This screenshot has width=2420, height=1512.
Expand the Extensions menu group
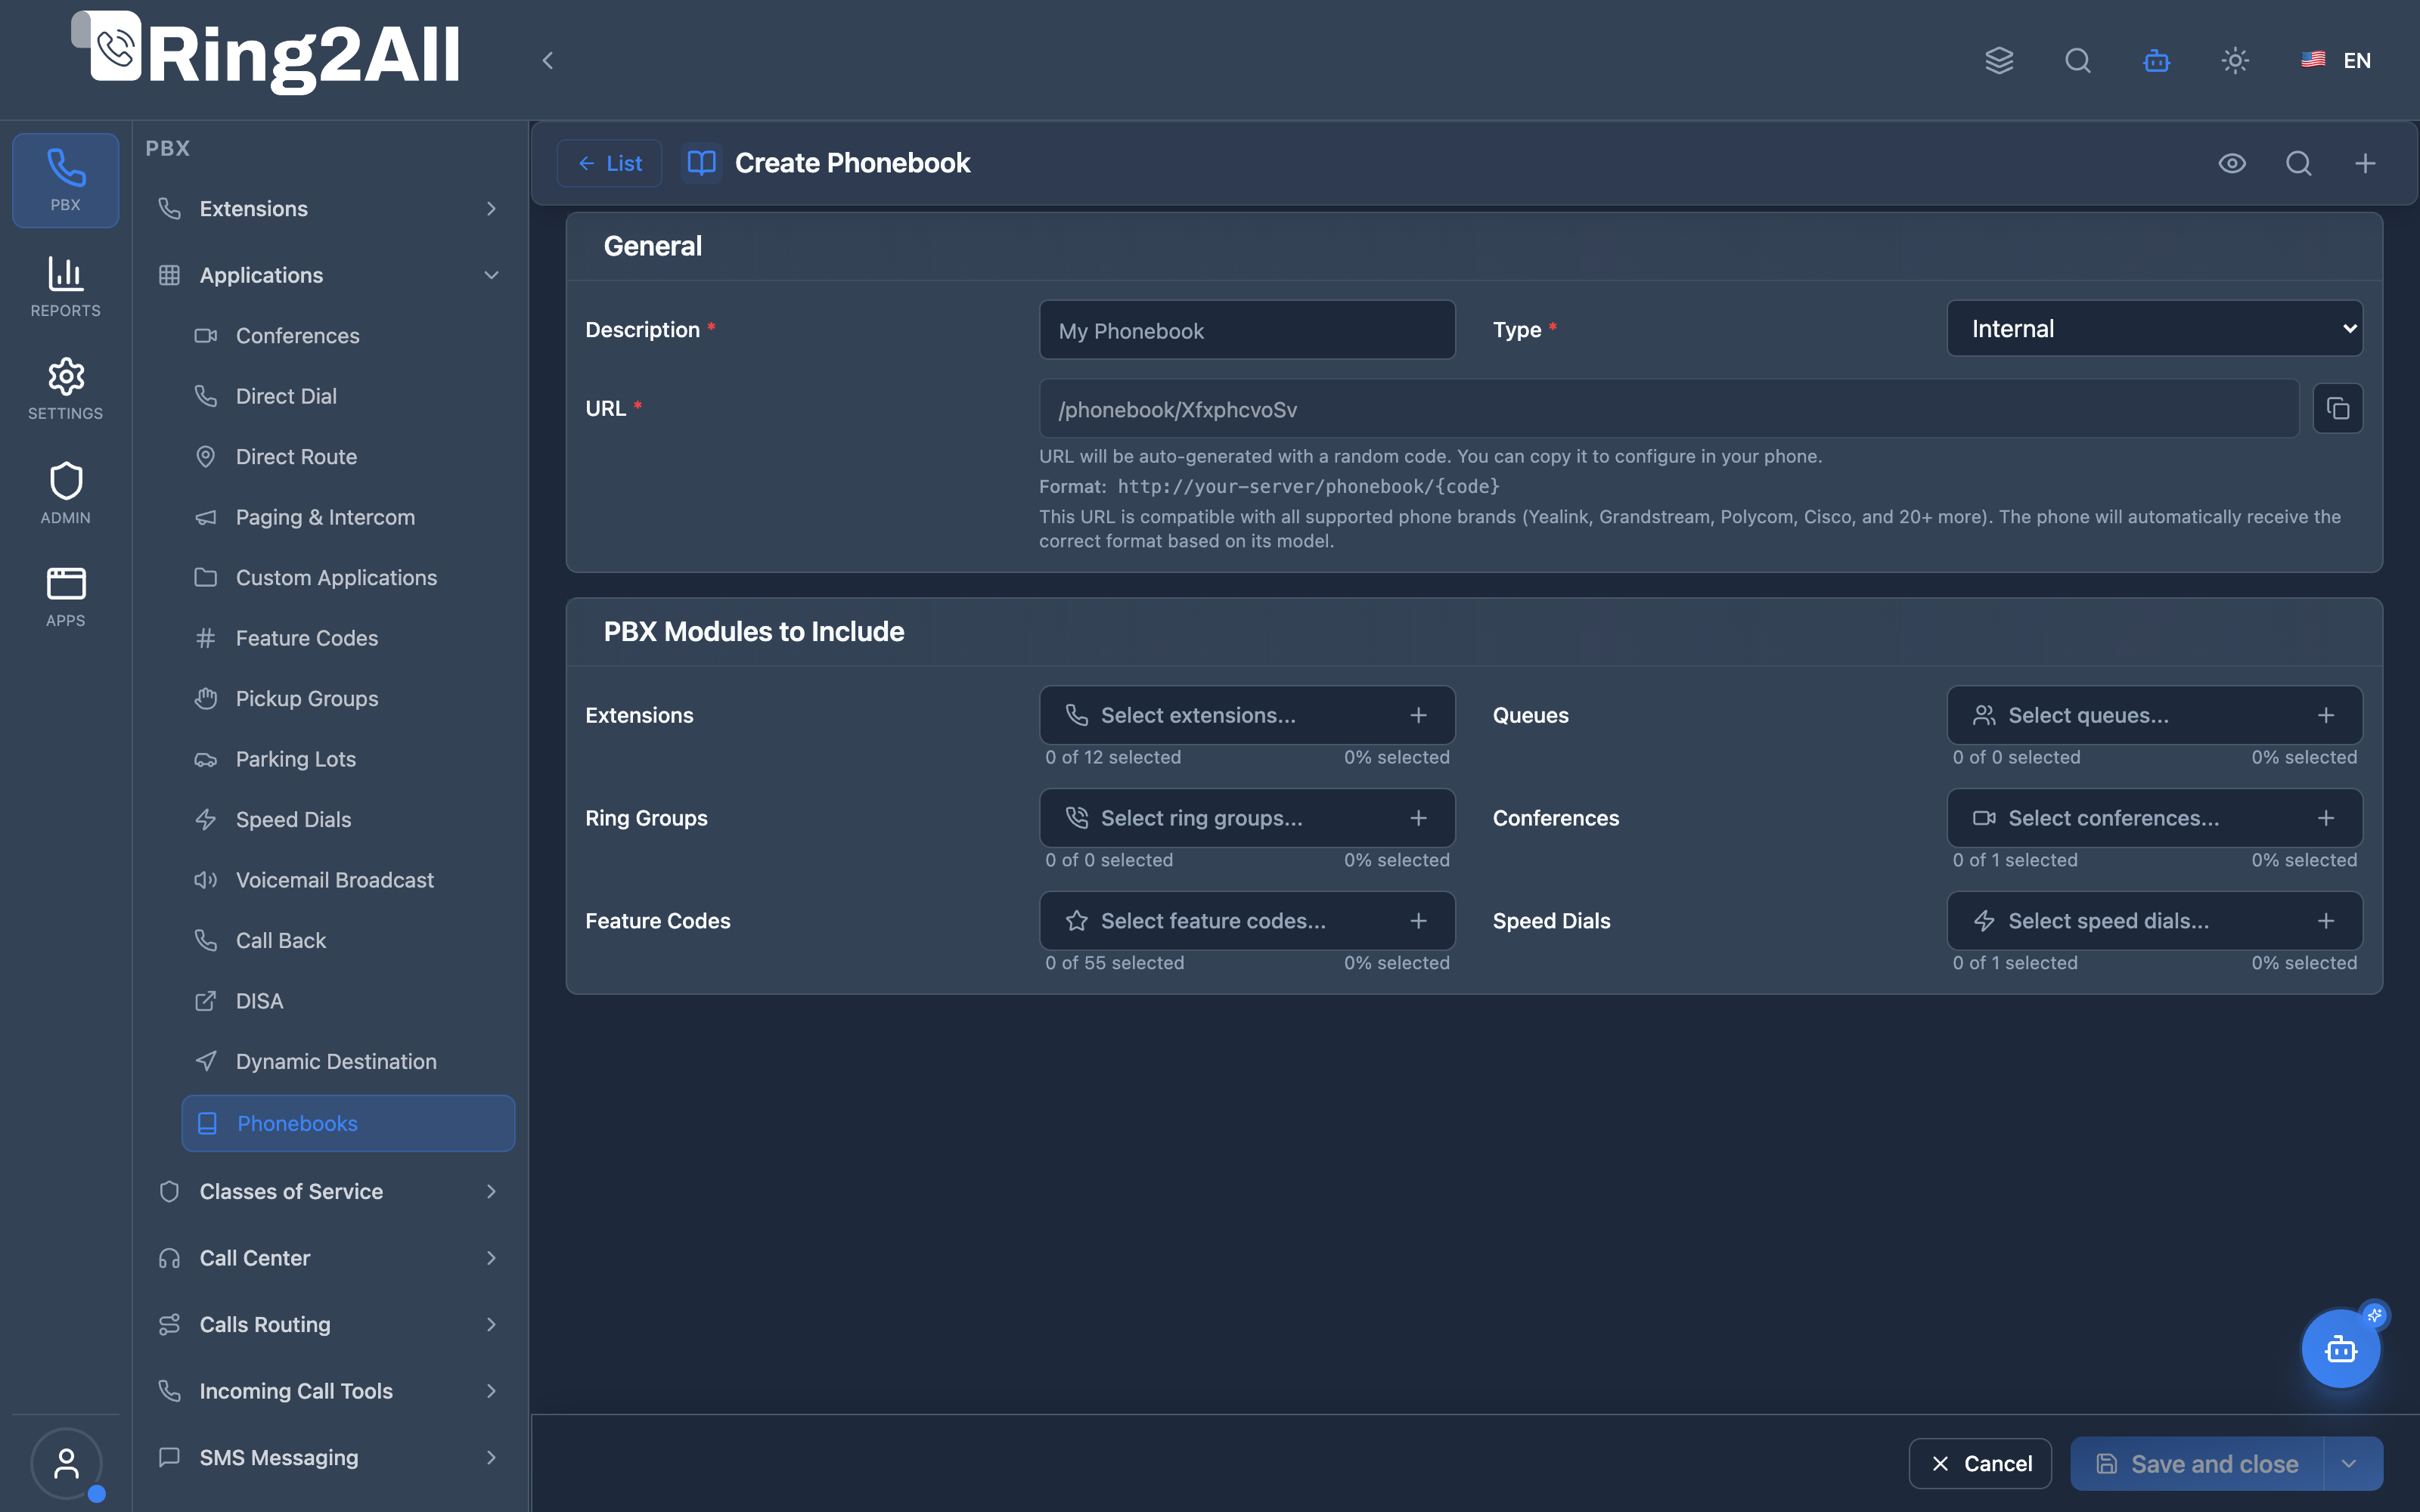[330, 208]
